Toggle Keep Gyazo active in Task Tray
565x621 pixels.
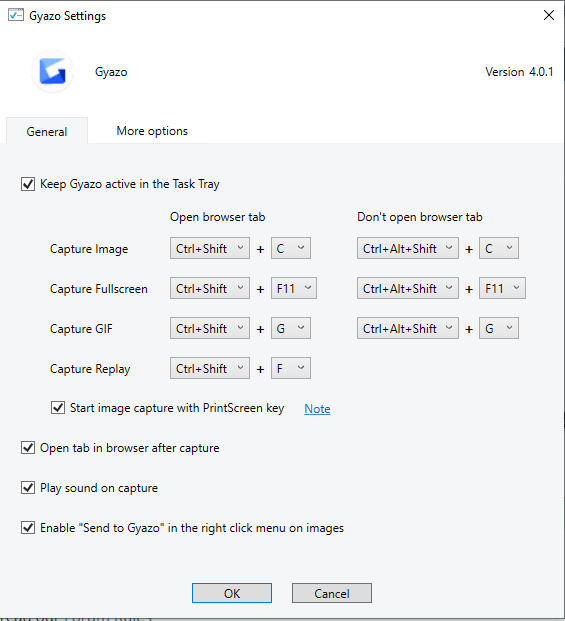pos(28,184)
